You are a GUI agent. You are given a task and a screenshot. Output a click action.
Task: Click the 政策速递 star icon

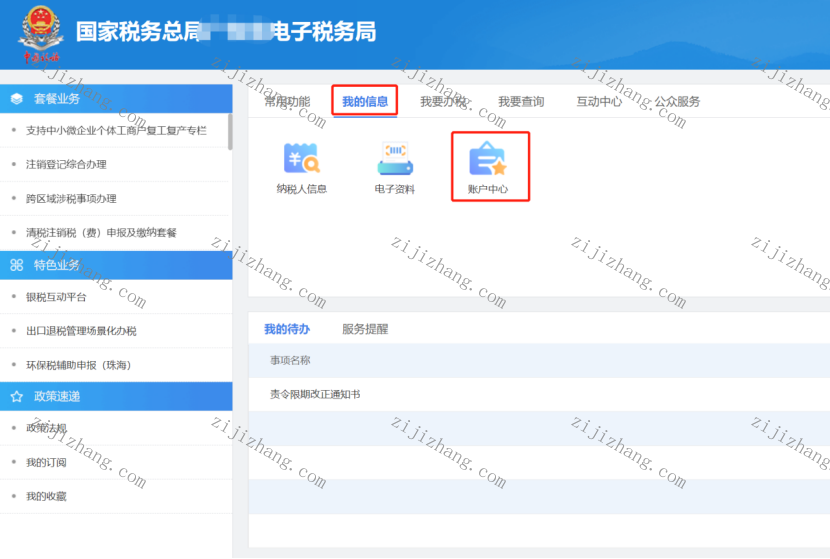click(x=16, y=396)
